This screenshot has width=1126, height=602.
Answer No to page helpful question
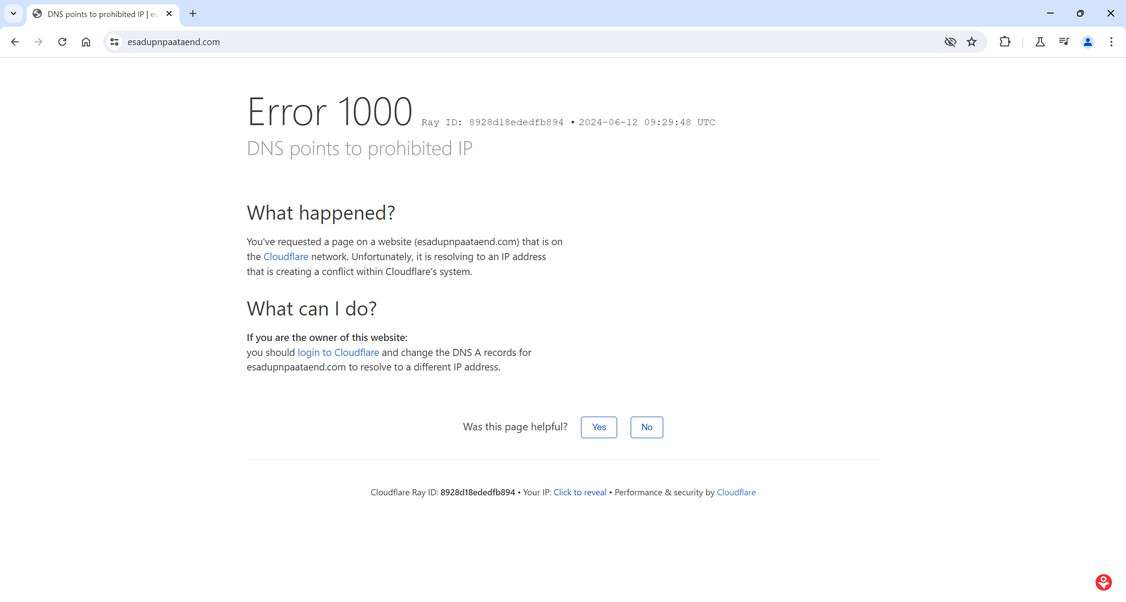646,427
